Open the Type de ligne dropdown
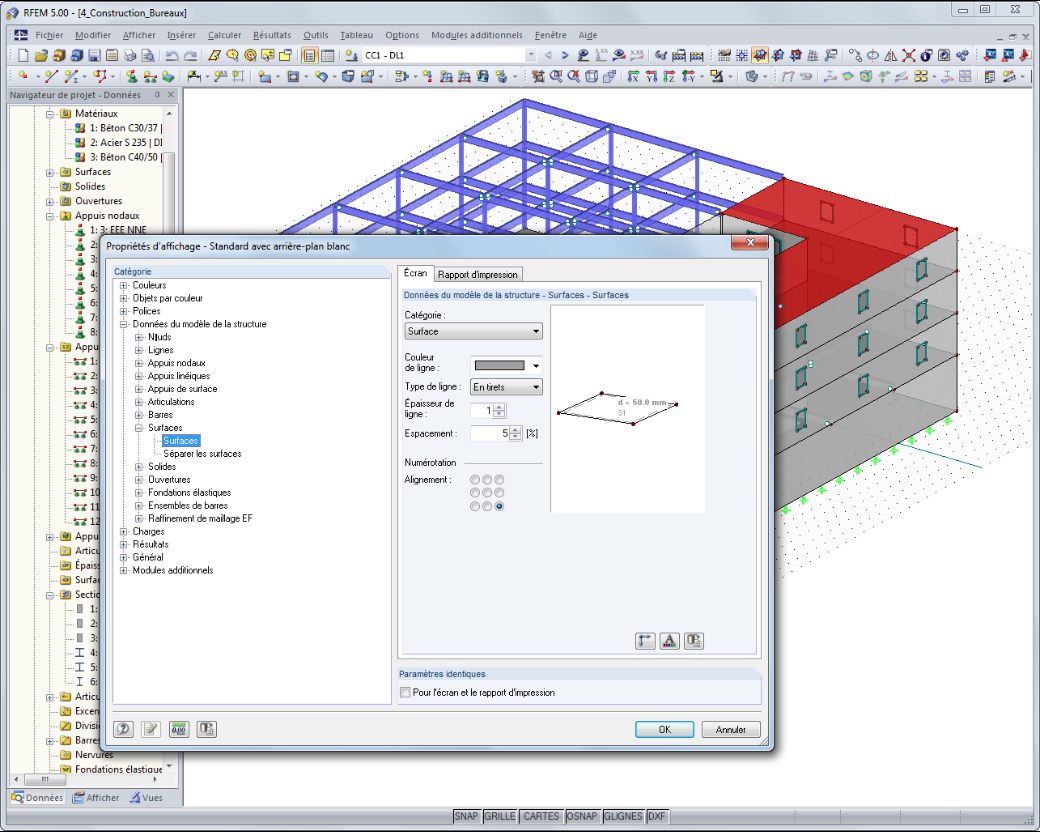 [x=506, y=387]
